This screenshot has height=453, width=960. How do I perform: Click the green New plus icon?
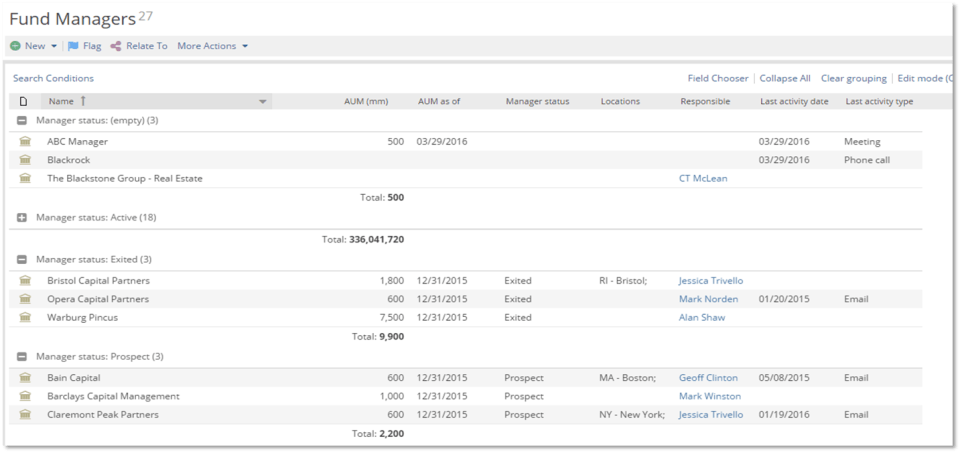pyautogui.click(x=15, y=46)
